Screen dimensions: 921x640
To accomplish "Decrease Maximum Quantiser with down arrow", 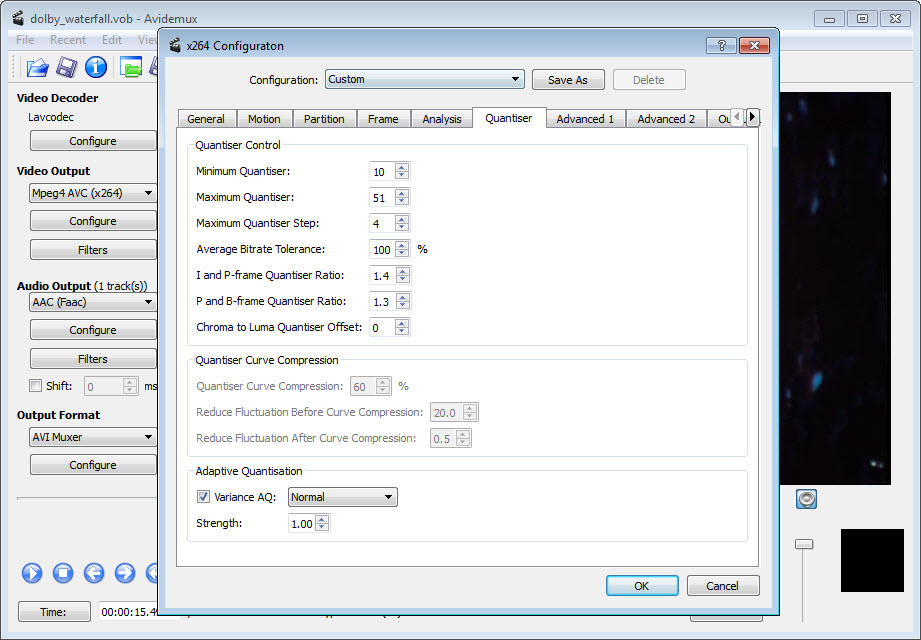I will pos(402,201).
